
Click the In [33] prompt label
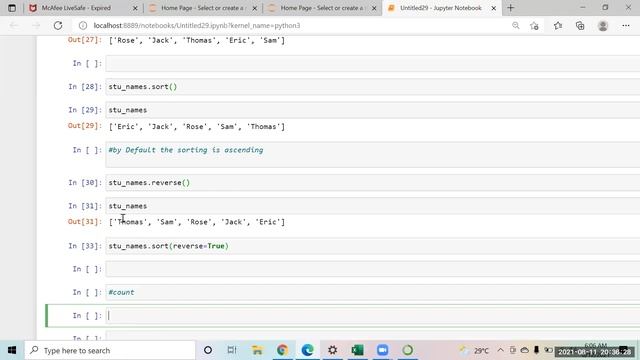(85, 246)
